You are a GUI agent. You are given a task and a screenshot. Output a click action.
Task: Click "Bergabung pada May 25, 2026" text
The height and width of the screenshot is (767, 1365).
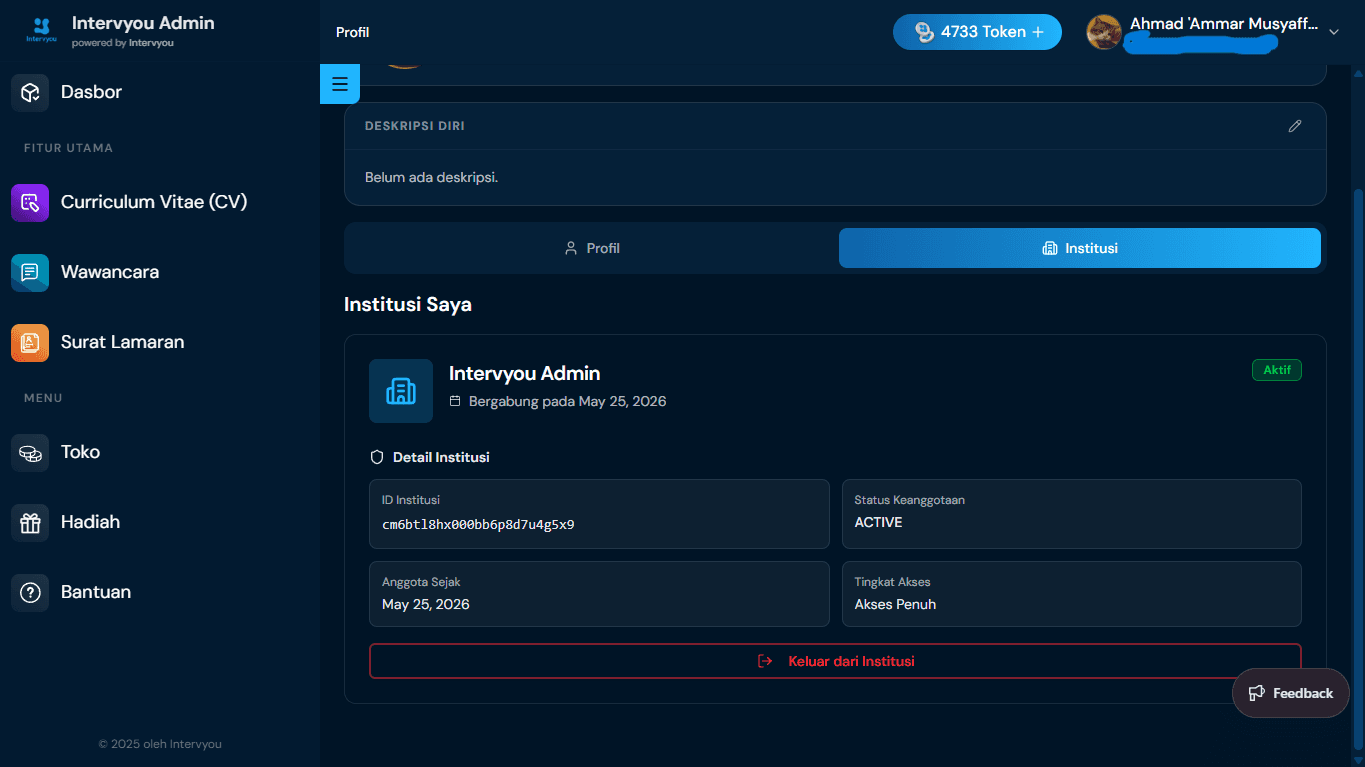coord(567,401)
